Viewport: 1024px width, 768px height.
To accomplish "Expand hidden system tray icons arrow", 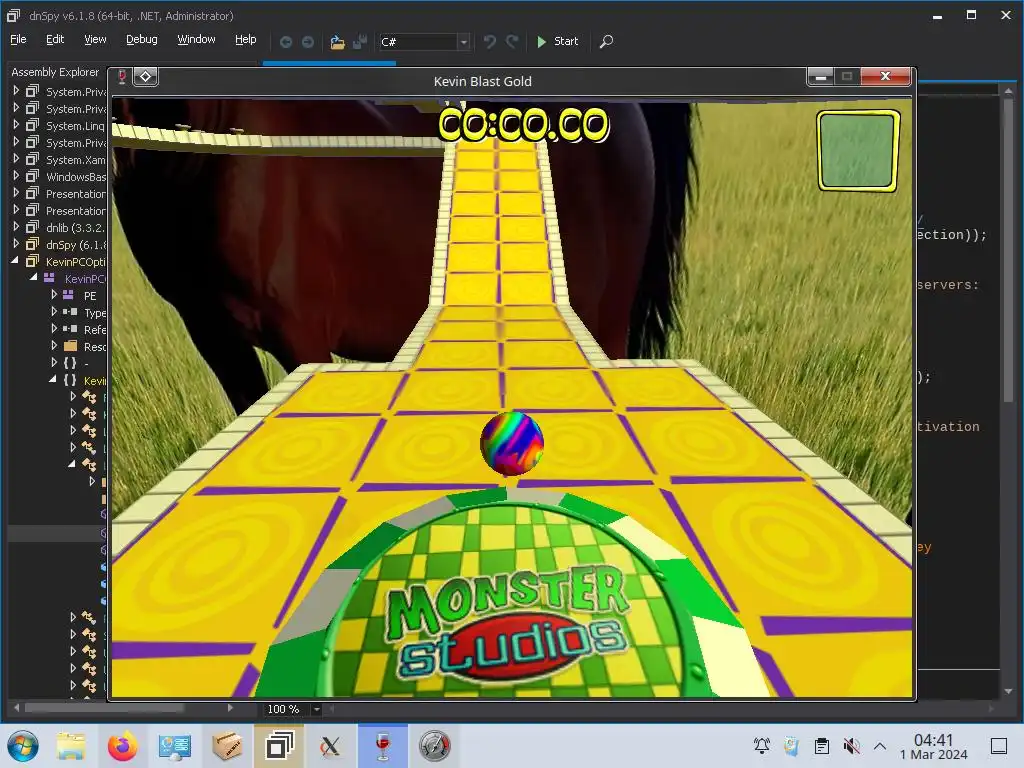I will pos(880,746).
